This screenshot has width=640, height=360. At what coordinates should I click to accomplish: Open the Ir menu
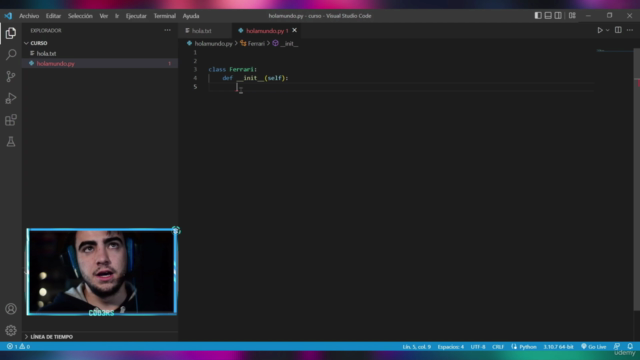(x=117, y=16)
